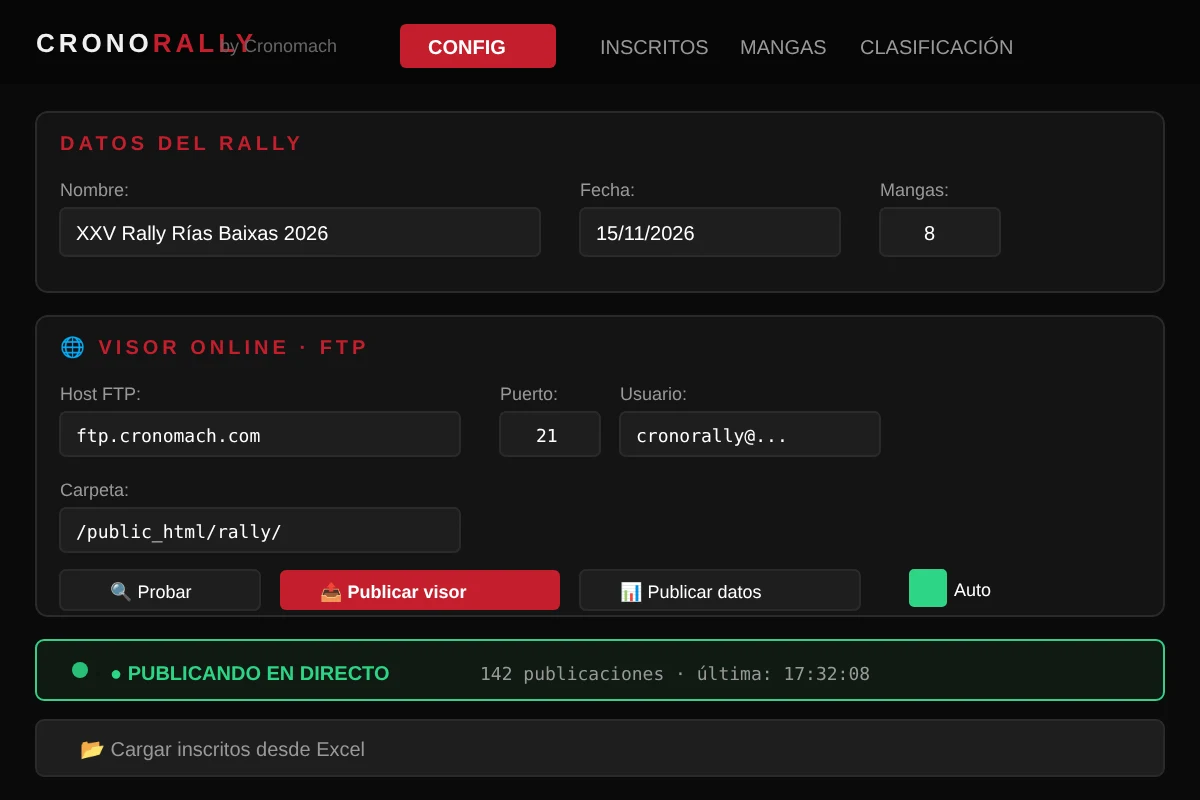Open the CONFIG tab
The image size is (1200, 800).
point(478,46)
